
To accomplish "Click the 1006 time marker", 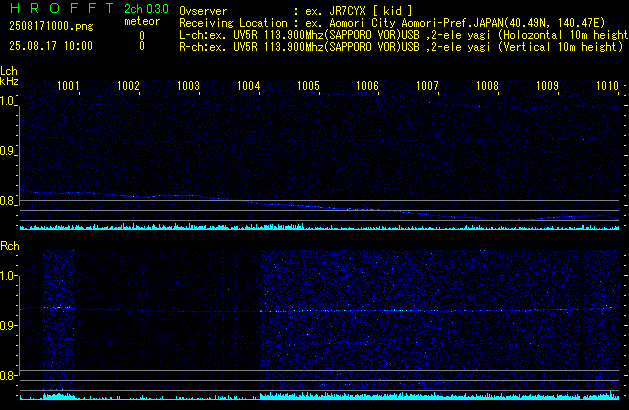I will click(x=367, y=86).
